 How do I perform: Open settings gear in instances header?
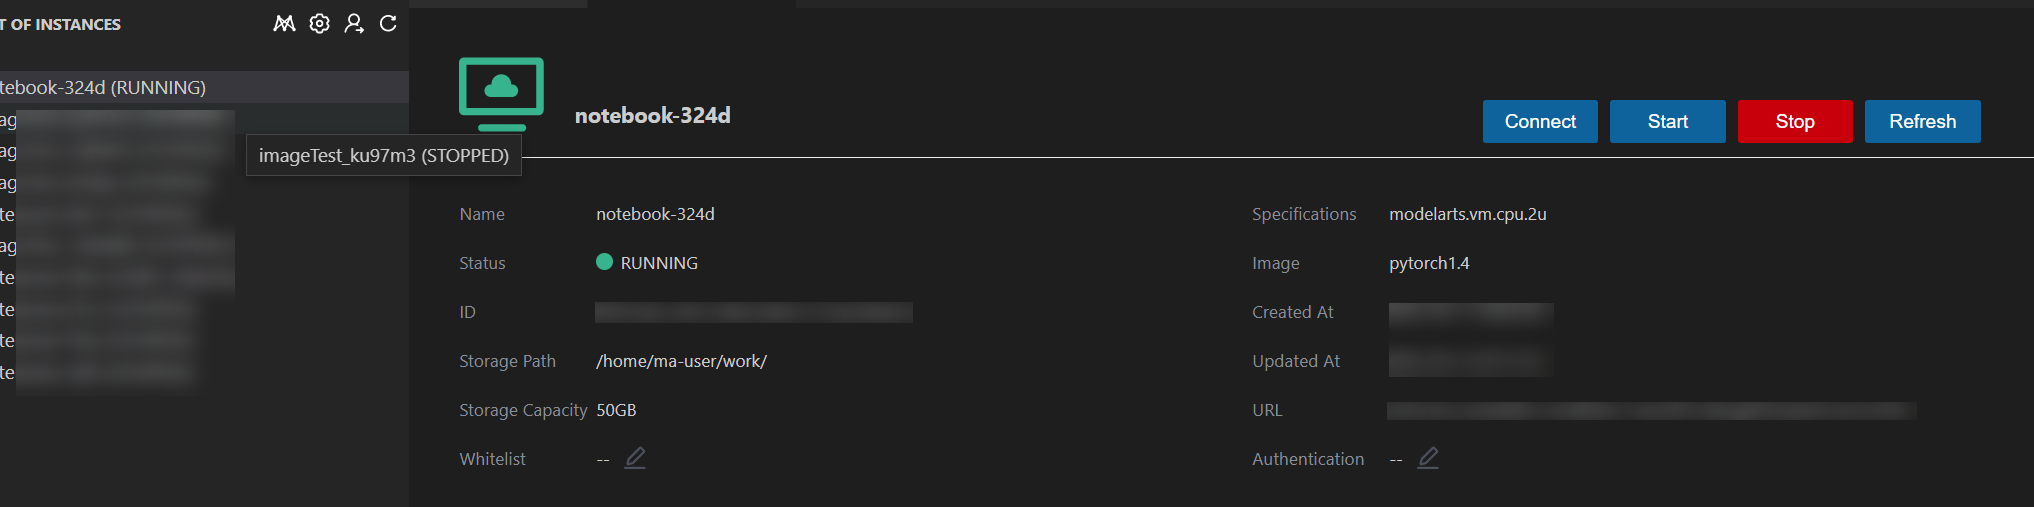click(319, 24)
